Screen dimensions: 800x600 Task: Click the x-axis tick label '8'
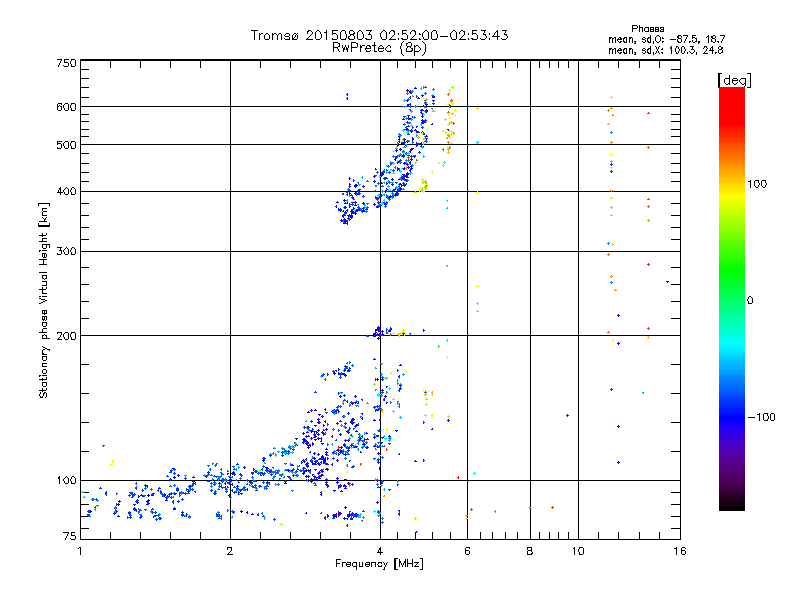(x=530, y=551)
